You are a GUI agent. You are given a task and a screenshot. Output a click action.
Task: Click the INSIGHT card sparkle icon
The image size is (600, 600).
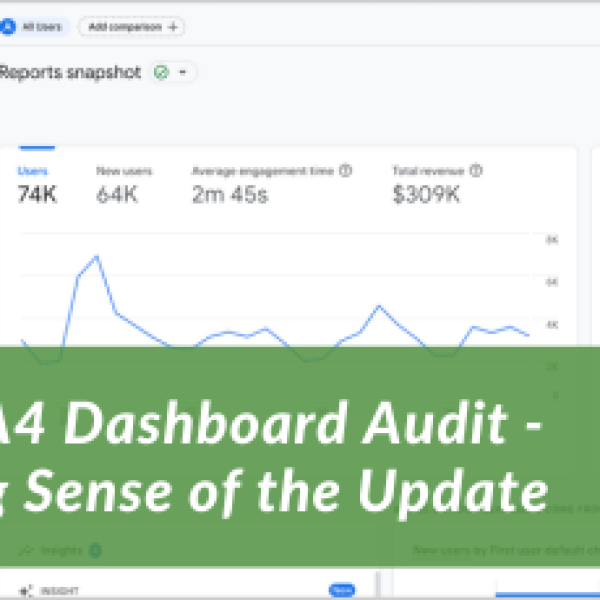tap(26, 591)
